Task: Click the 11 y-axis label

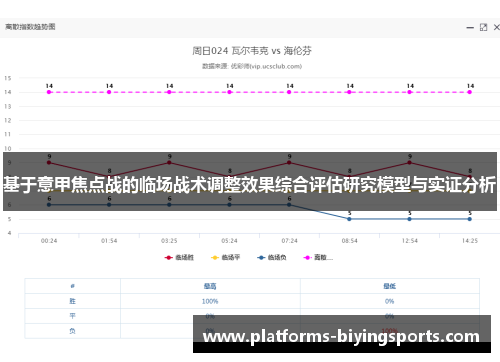Action: pyautogui.click(x=8, y=134)
